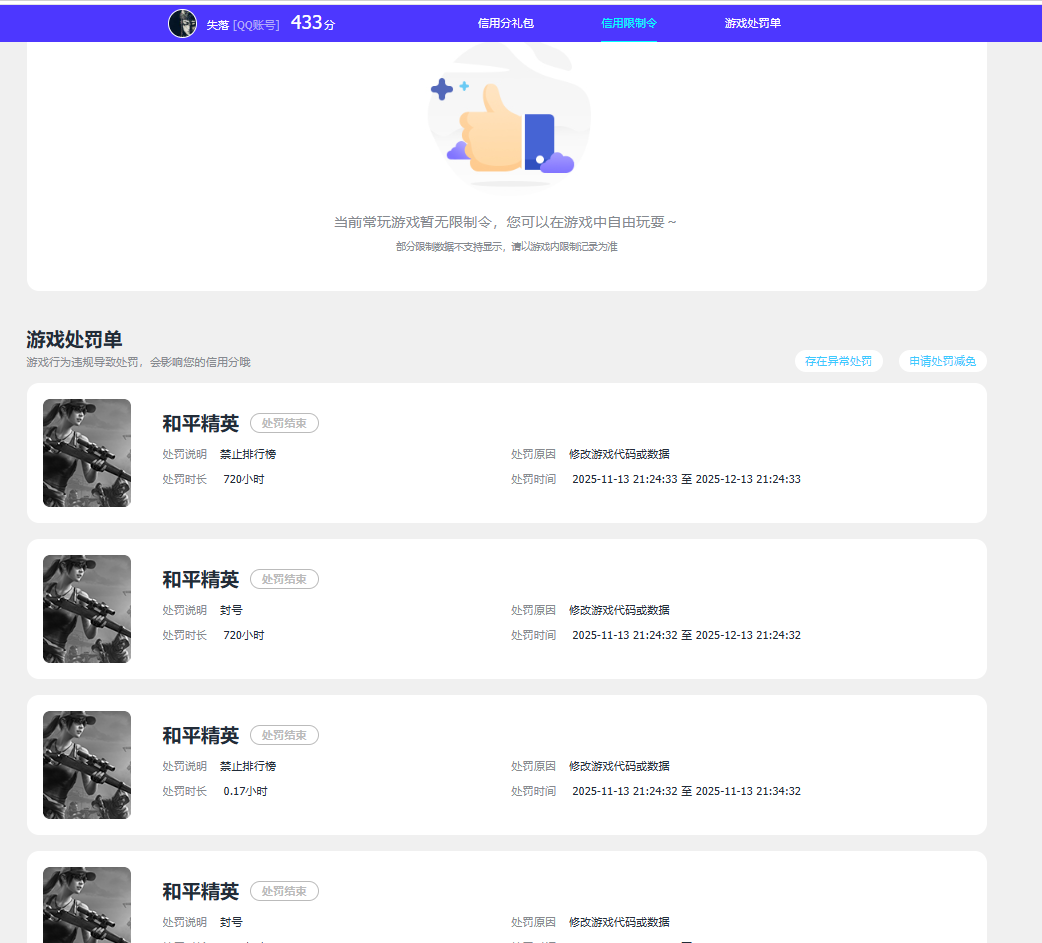Click the 申请处罚减免 button
Screen dimensions: 1042x943
[x=942, y=361]
